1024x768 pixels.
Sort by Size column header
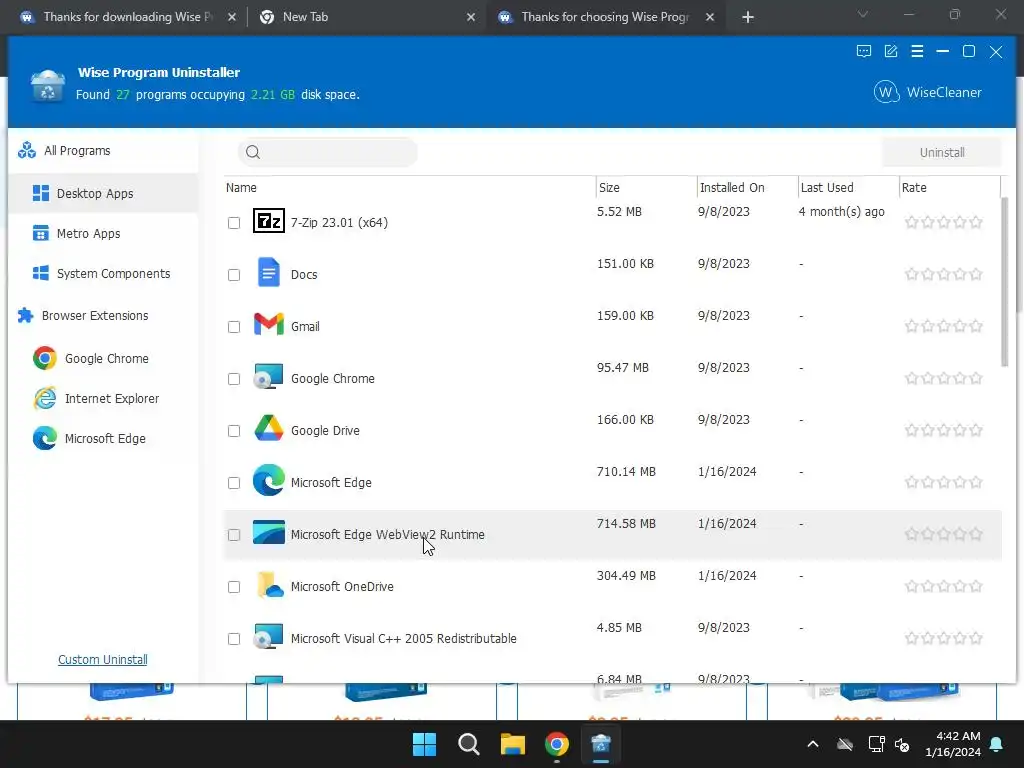pyautogui.click(x=646, y=187)
